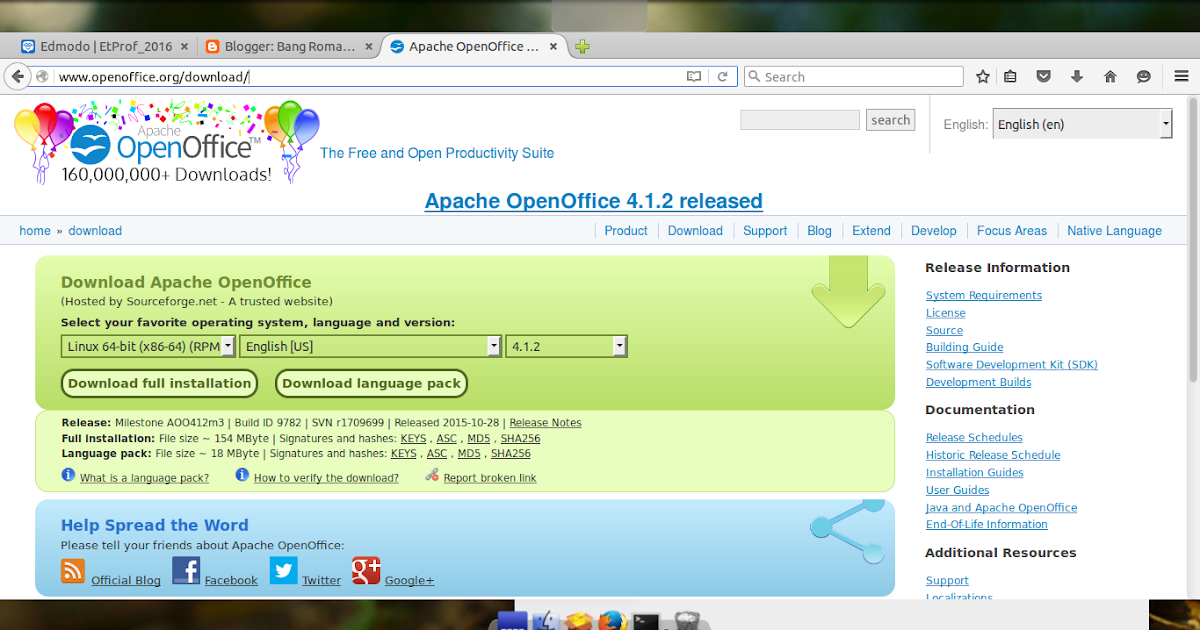Viewport: 1200px width, 630px height.
Task: Click Download full installation button
Action: [159, 383]
